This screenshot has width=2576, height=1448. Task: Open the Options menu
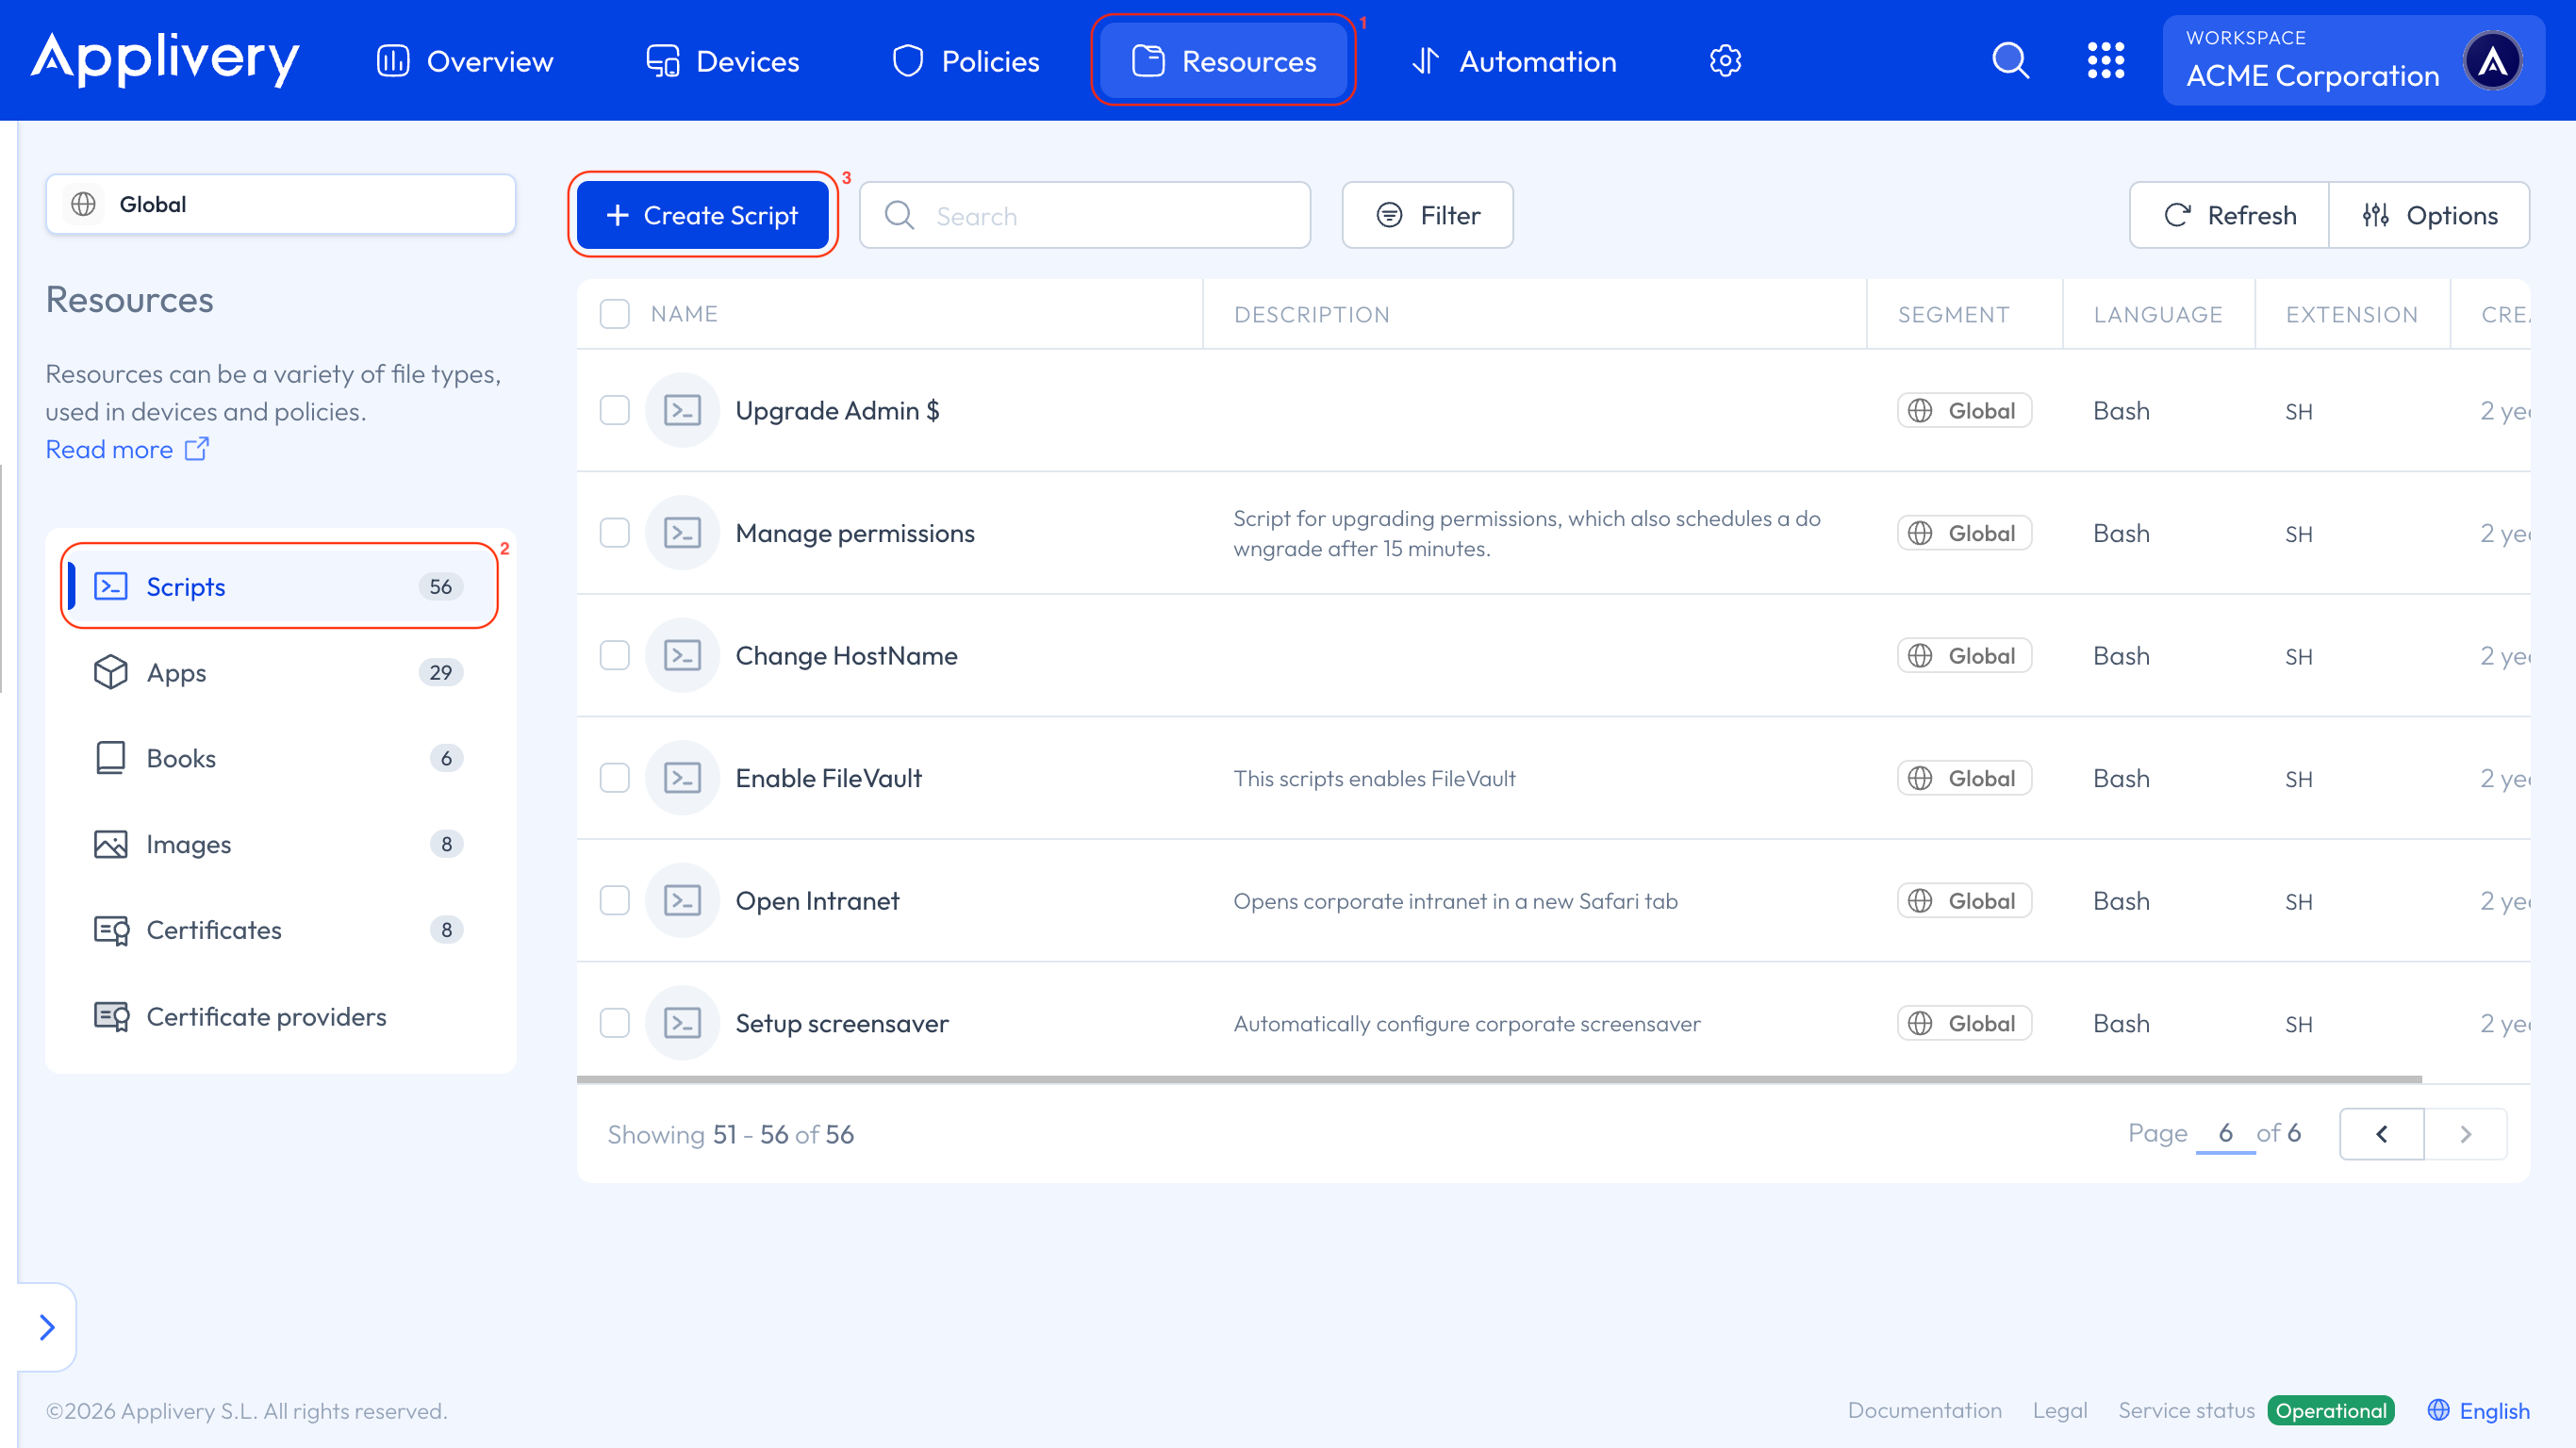click(x=2429, y=215)
